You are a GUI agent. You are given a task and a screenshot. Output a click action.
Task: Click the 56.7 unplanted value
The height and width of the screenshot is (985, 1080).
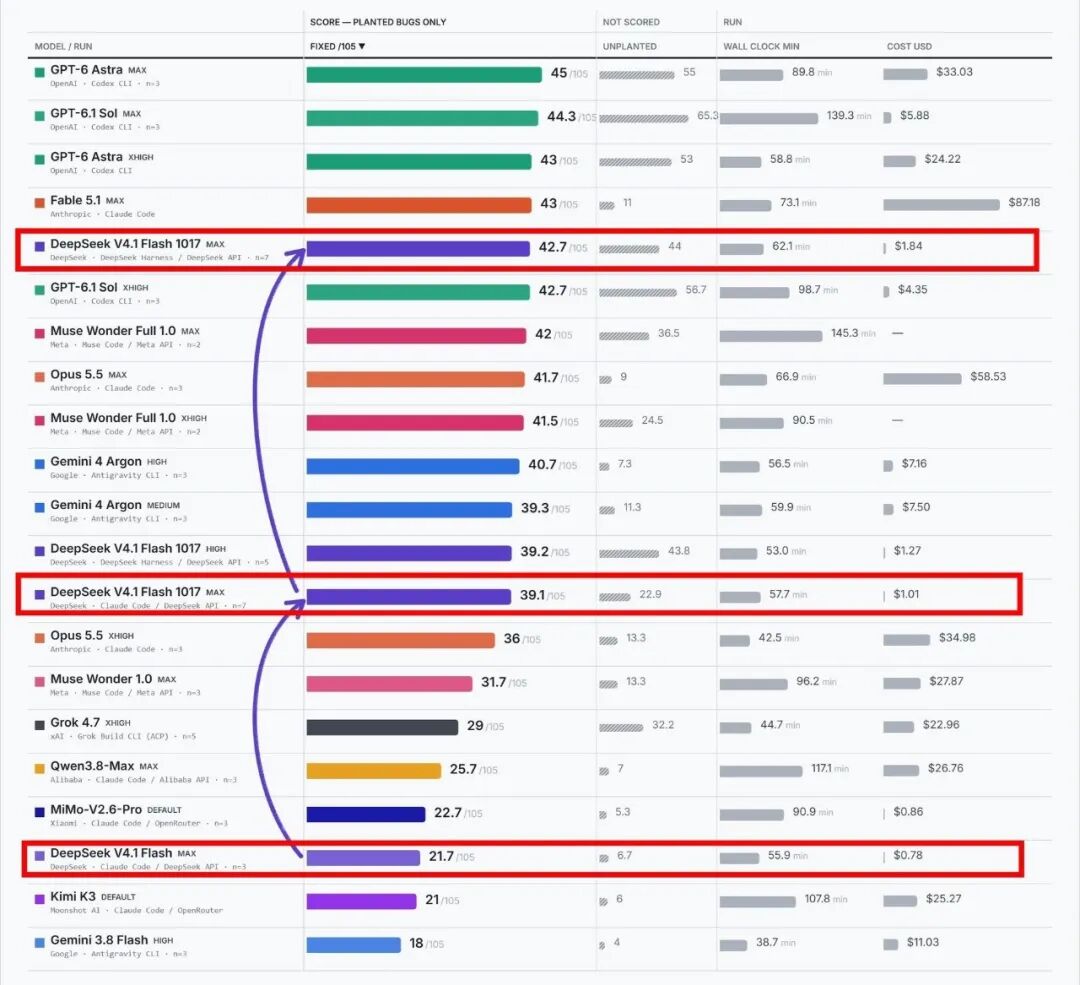pyautogui.click(x=696, y=290)
